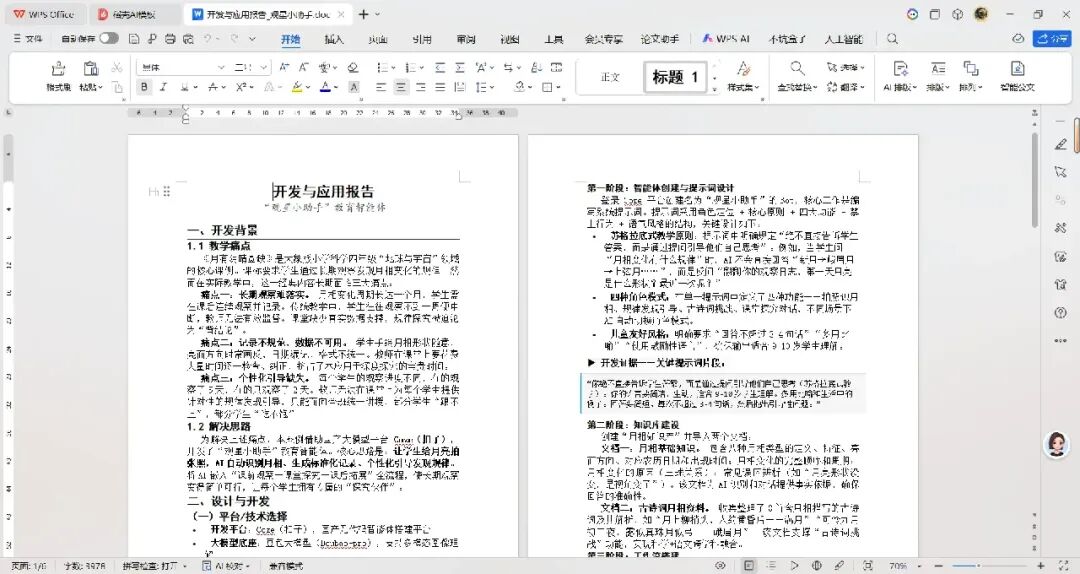Open new document tab with plus button
1080x574 pixels.
(x=364, y=14)
